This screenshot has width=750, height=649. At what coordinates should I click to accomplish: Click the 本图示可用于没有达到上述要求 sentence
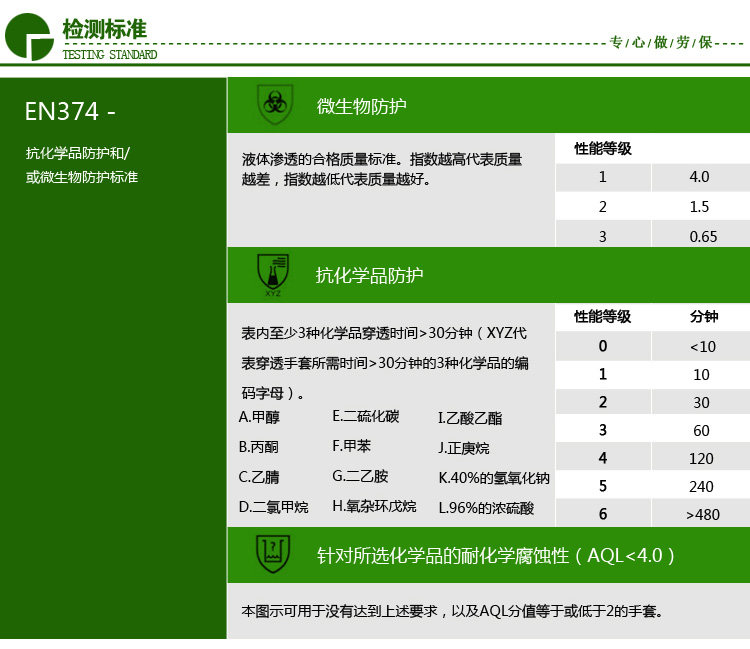tap(452, 611)
